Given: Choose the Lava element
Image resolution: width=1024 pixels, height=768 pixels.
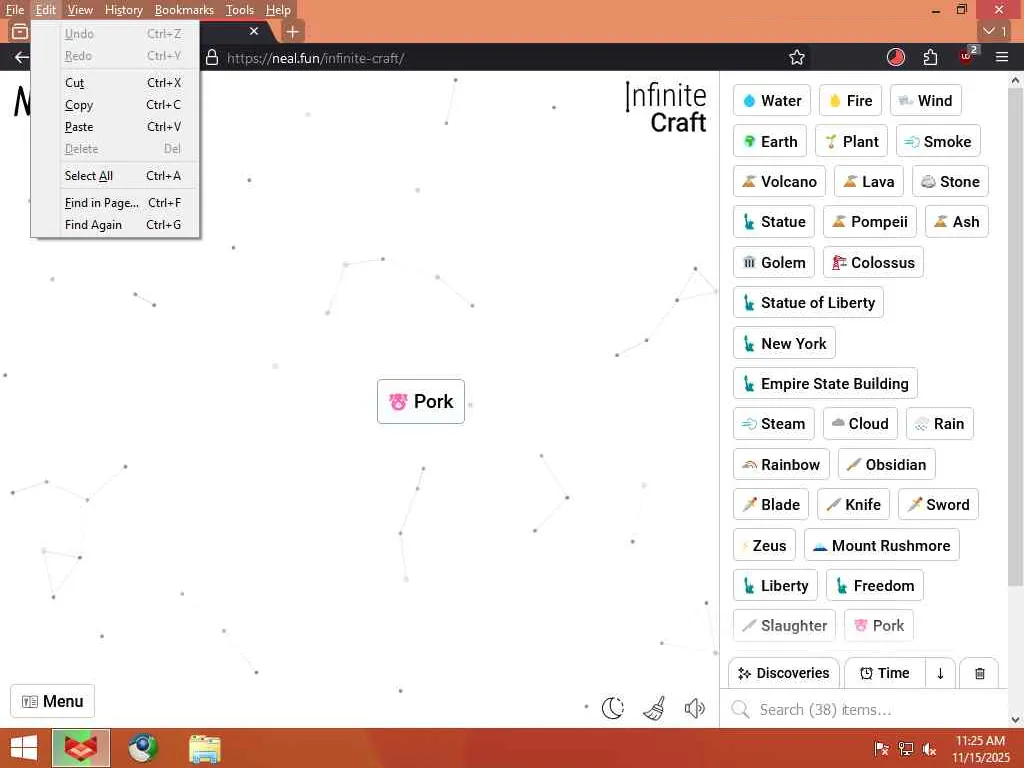Looking at the screenshot, I should pos(869,182).
